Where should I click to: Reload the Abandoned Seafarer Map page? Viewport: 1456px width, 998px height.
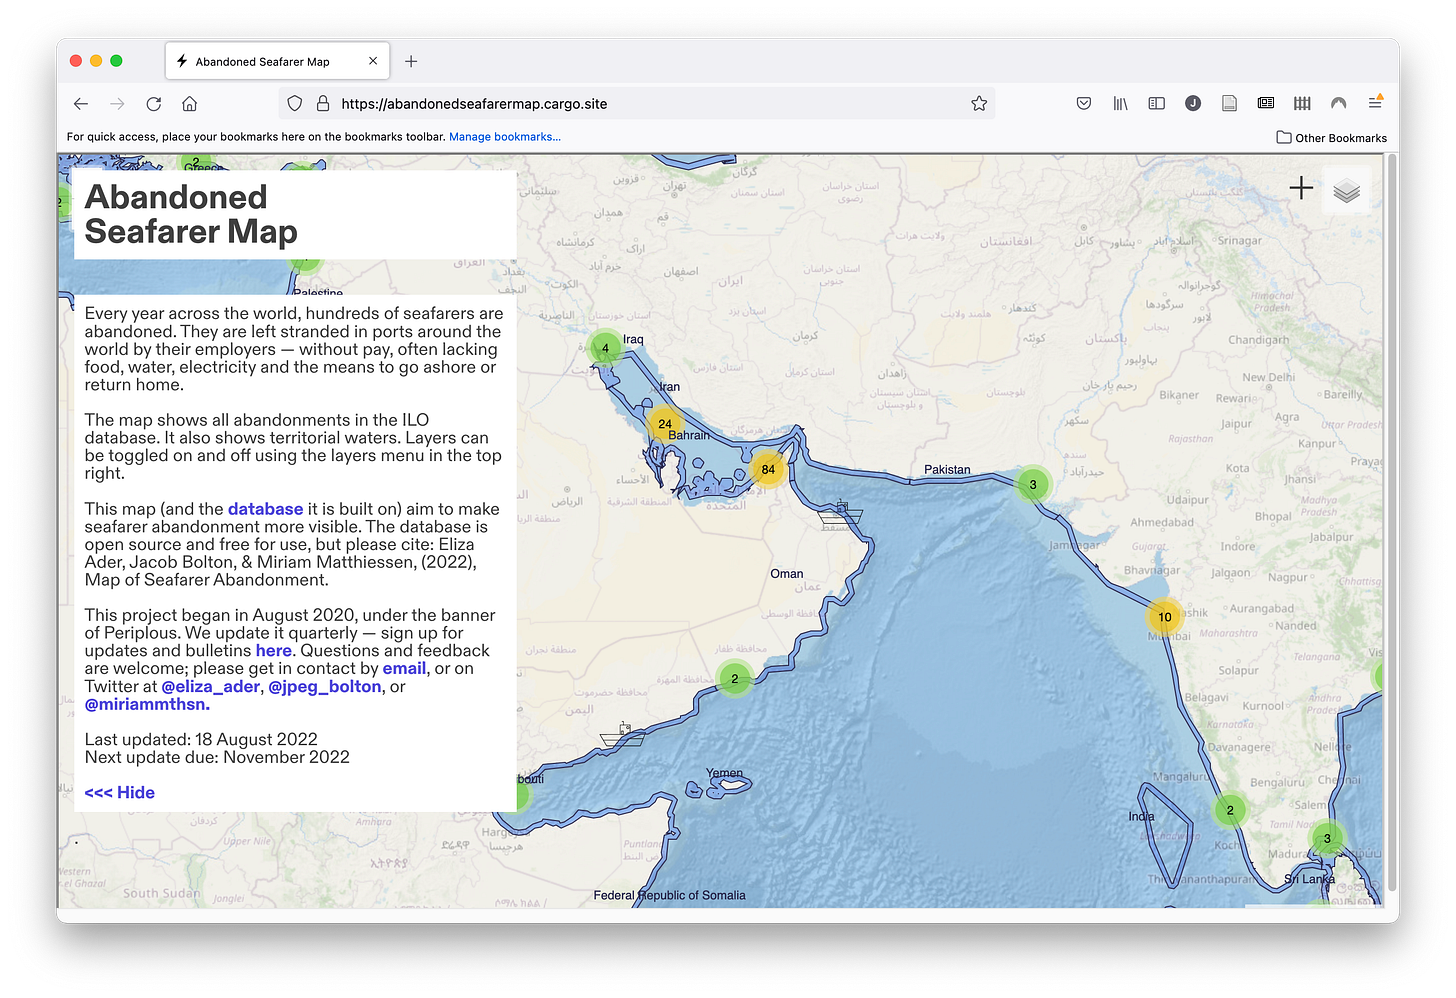[x=153, y=103]
